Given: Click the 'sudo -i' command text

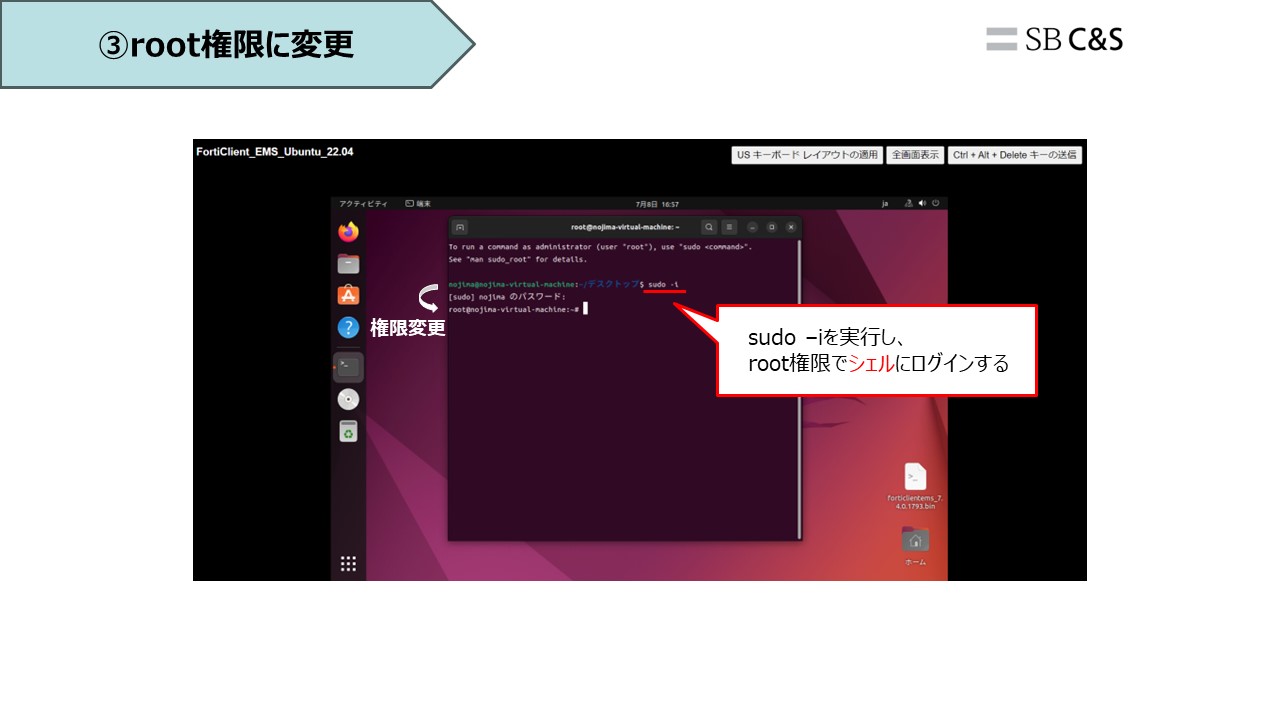Looking at the screenshot, I should pos(663,284).
